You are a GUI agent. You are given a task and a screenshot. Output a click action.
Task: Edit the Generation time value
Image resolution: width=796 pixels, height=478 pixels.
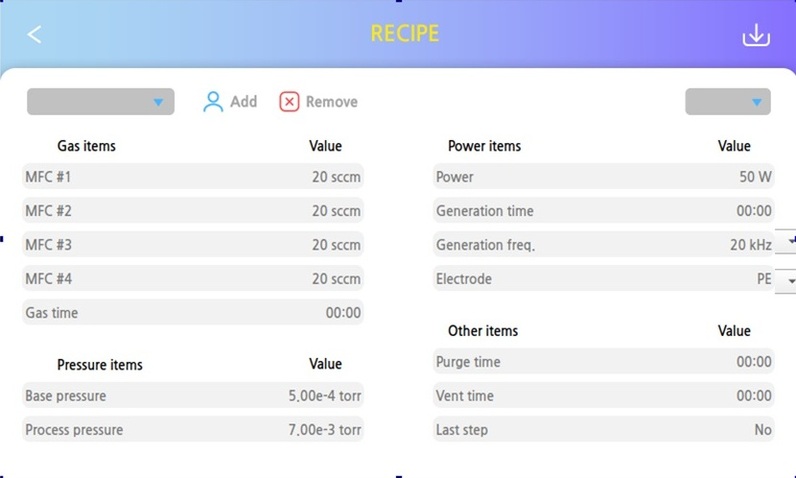point(754,211)
